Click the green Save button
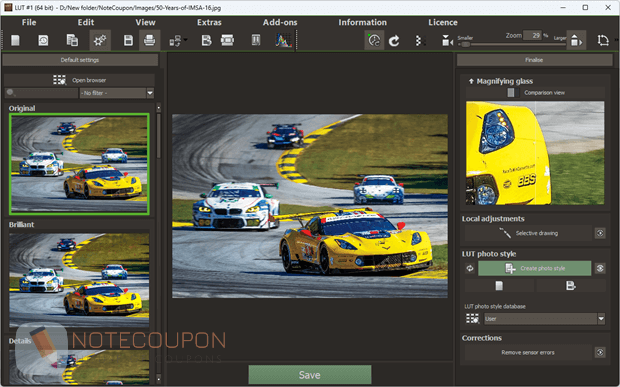 click(310, 375)
